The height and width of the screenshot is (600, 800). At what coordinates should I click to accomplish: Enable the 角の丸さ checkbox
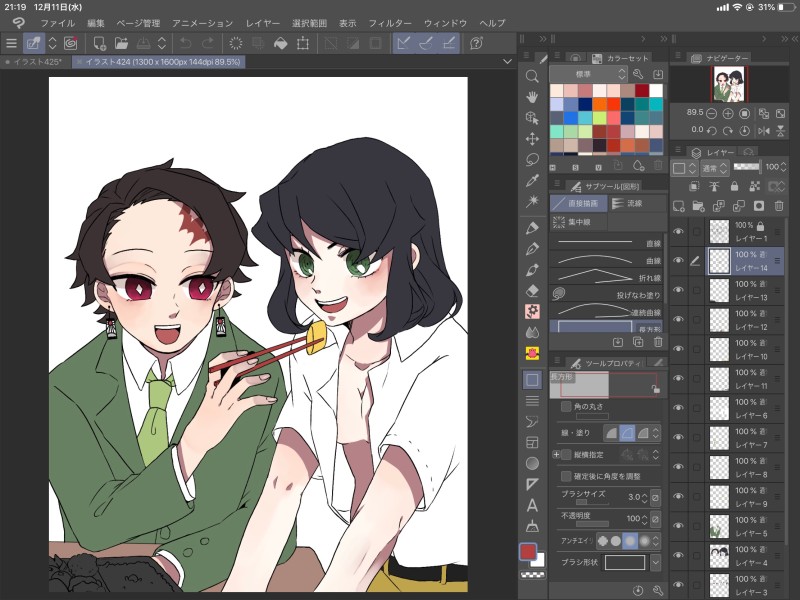pyautogui.click(x=566, y=406)
